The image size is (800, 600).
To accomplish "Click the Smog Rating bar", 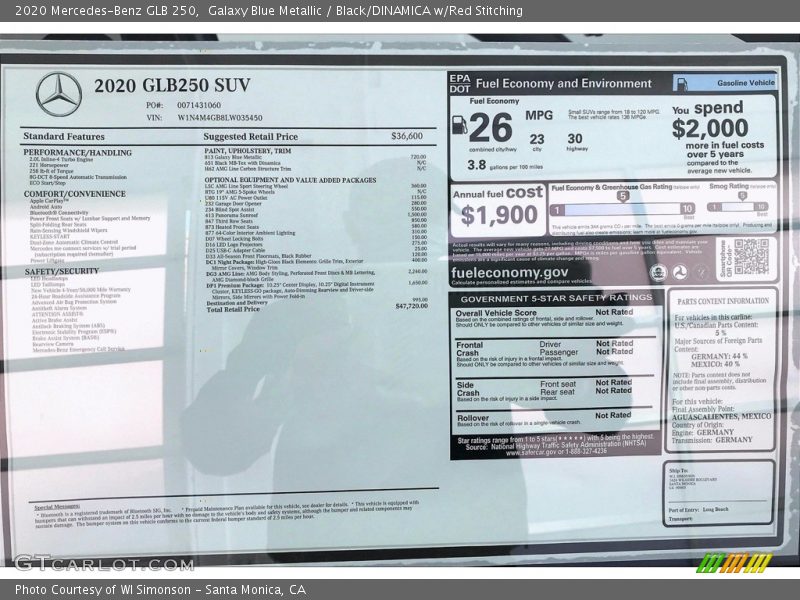I will [738, 207].
